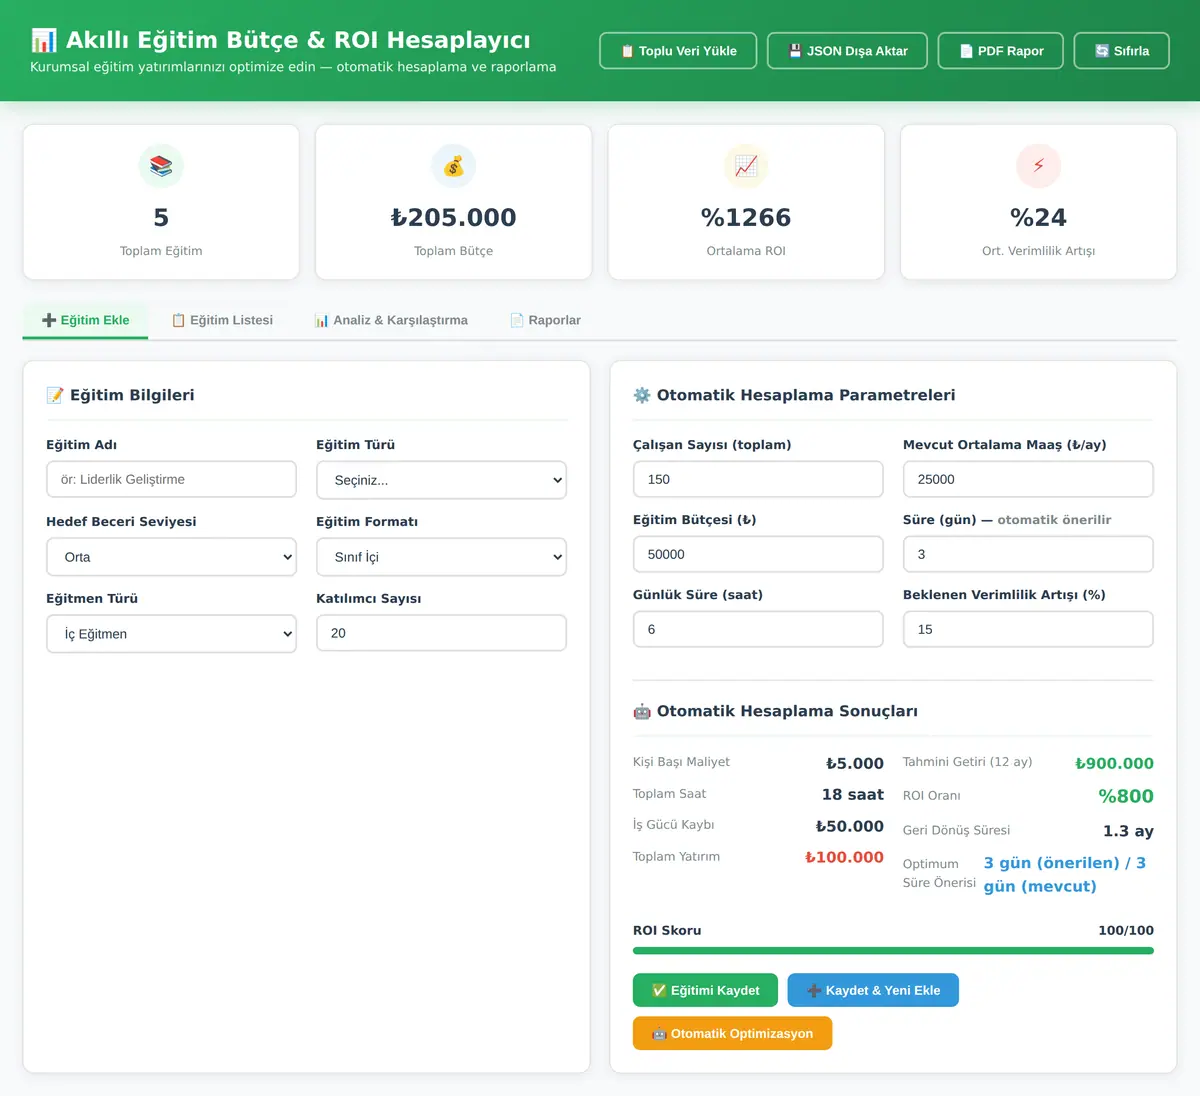Click the Eğitim Bütçesi input field
This screenshot has width=1200, height=1096.
point(758,554)
